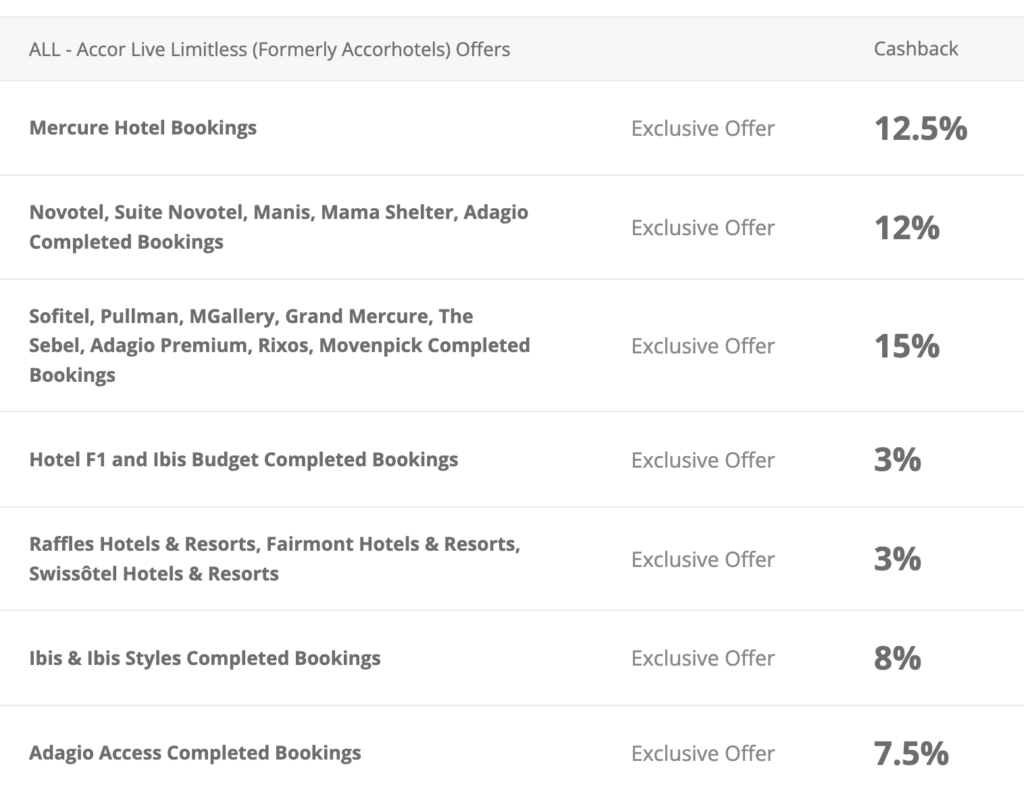1024x792 pixels.
Task: Click the 15% cashback rate
Action: click(907, 346)
